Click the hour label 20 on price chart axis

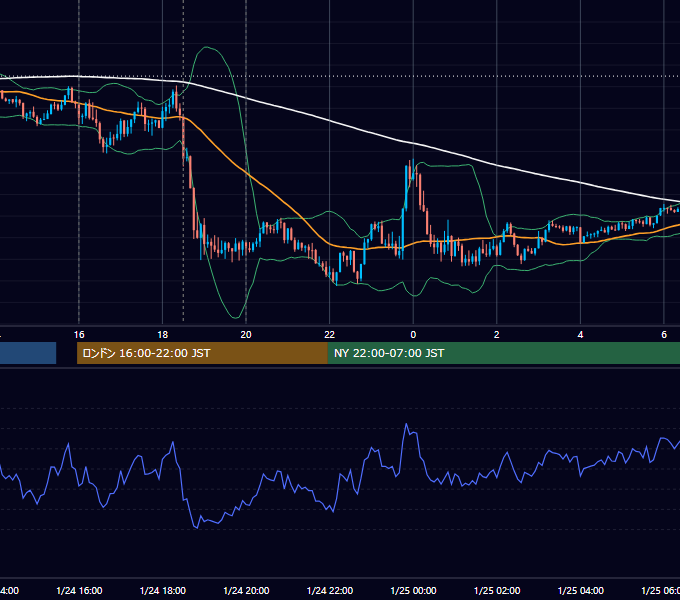point(246,335)
